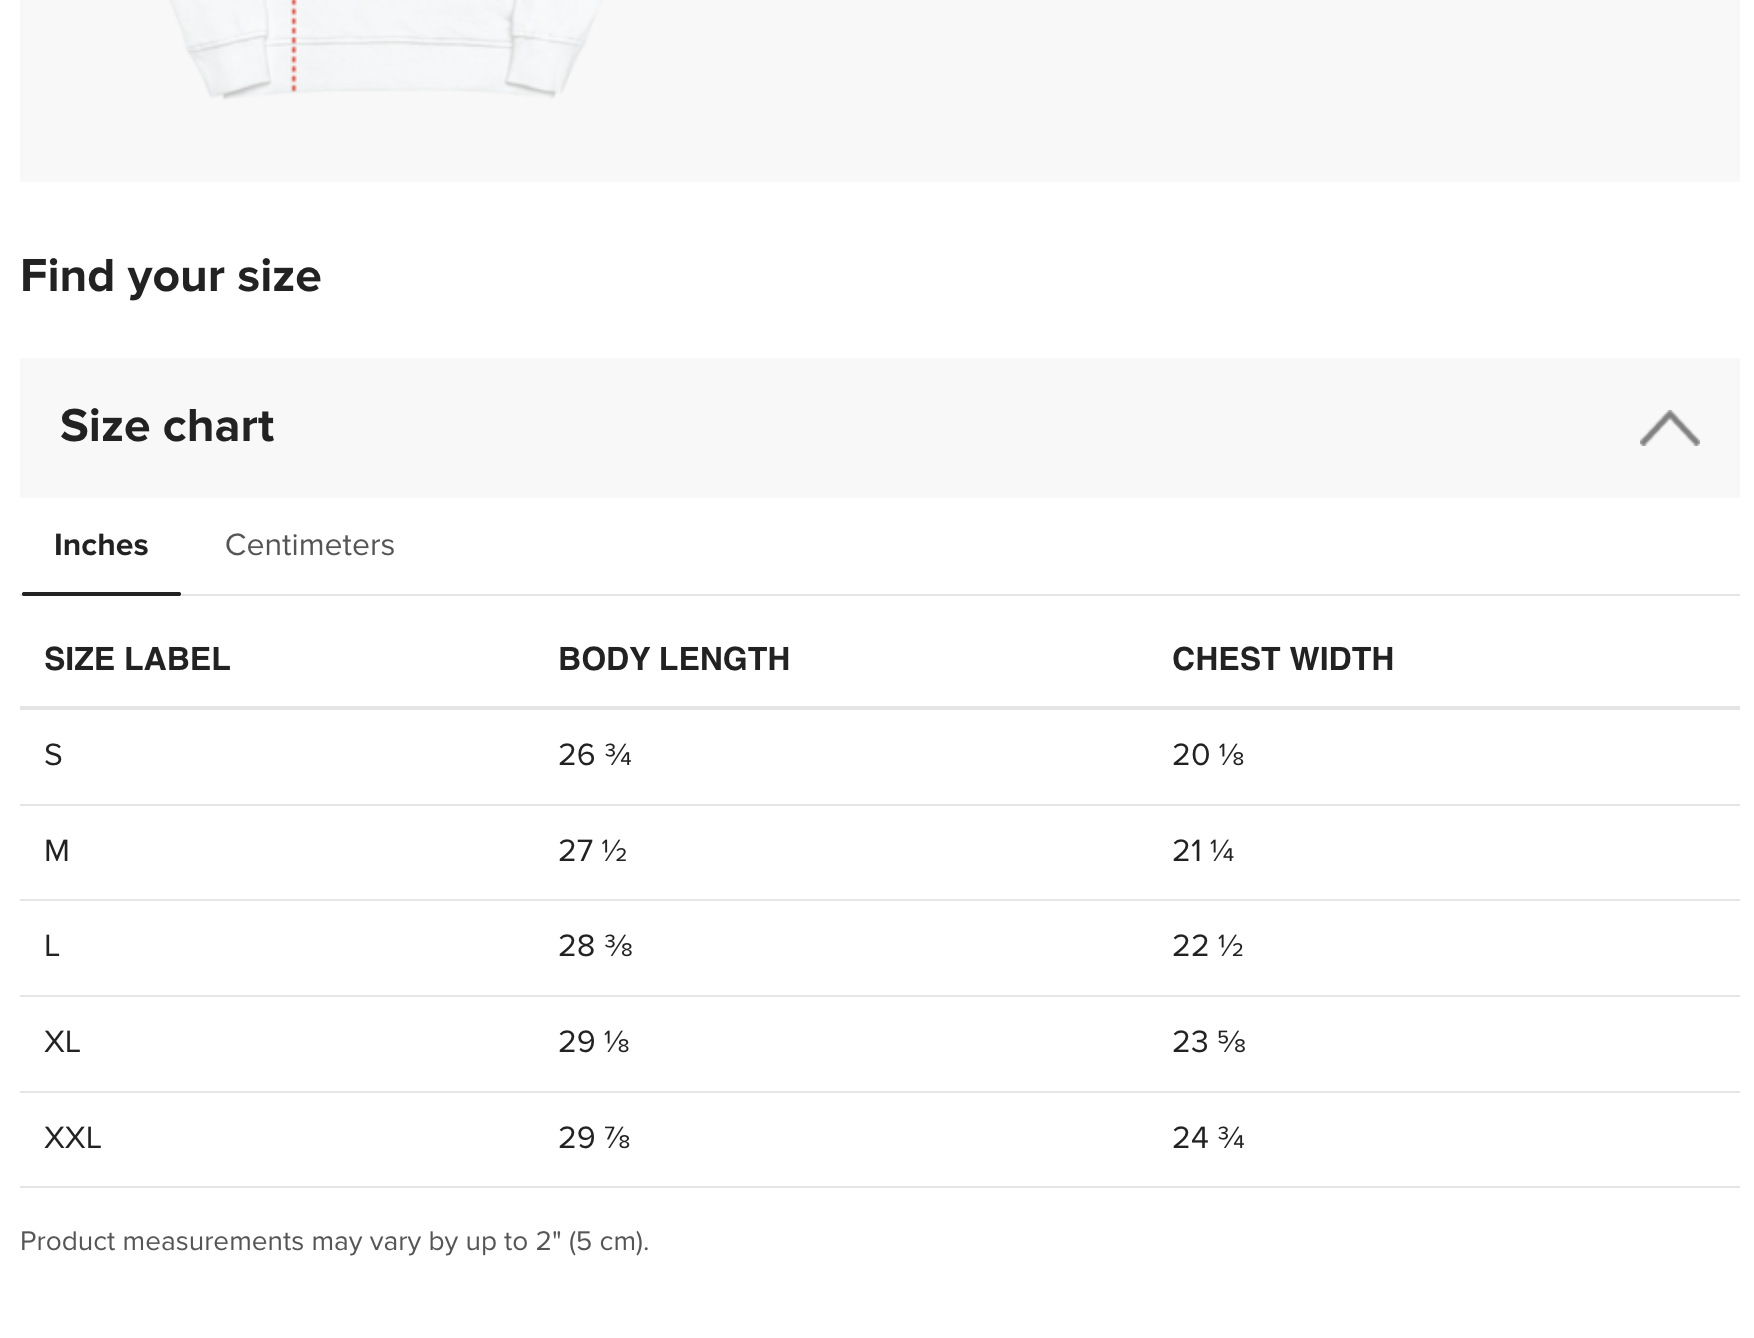The height and width of the screenshot is (1338, 1754).
Task: Click the CHEST WIDTH column header
Action: click(x=1282, y=659)
